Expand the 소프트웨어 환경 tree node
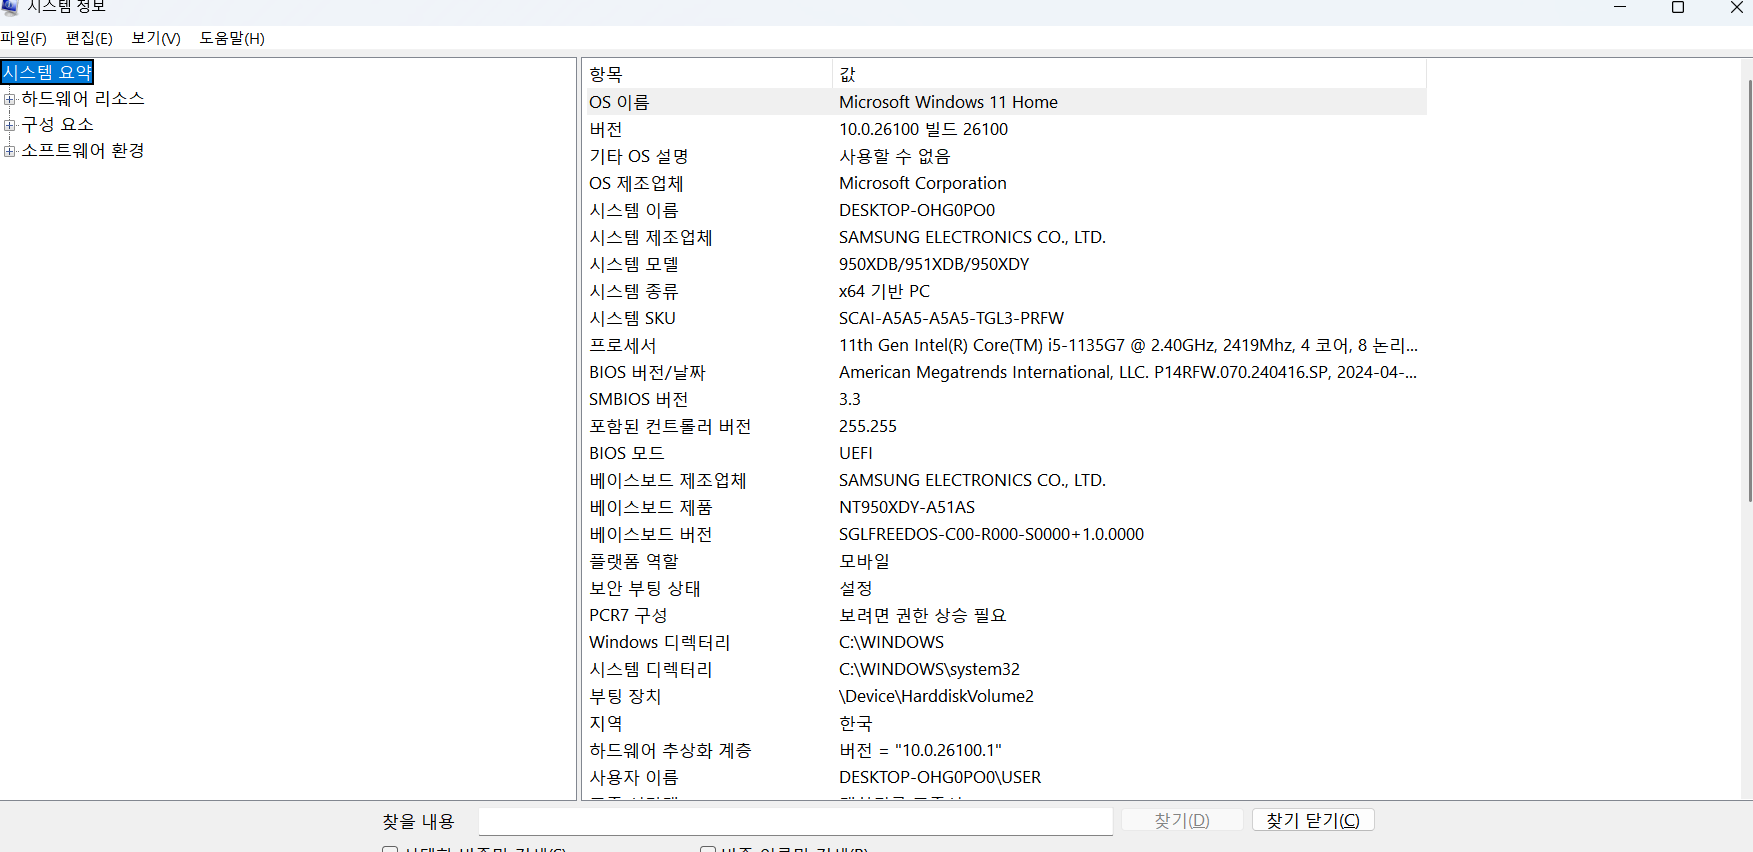1753x852 pixels. click(10, 151)
